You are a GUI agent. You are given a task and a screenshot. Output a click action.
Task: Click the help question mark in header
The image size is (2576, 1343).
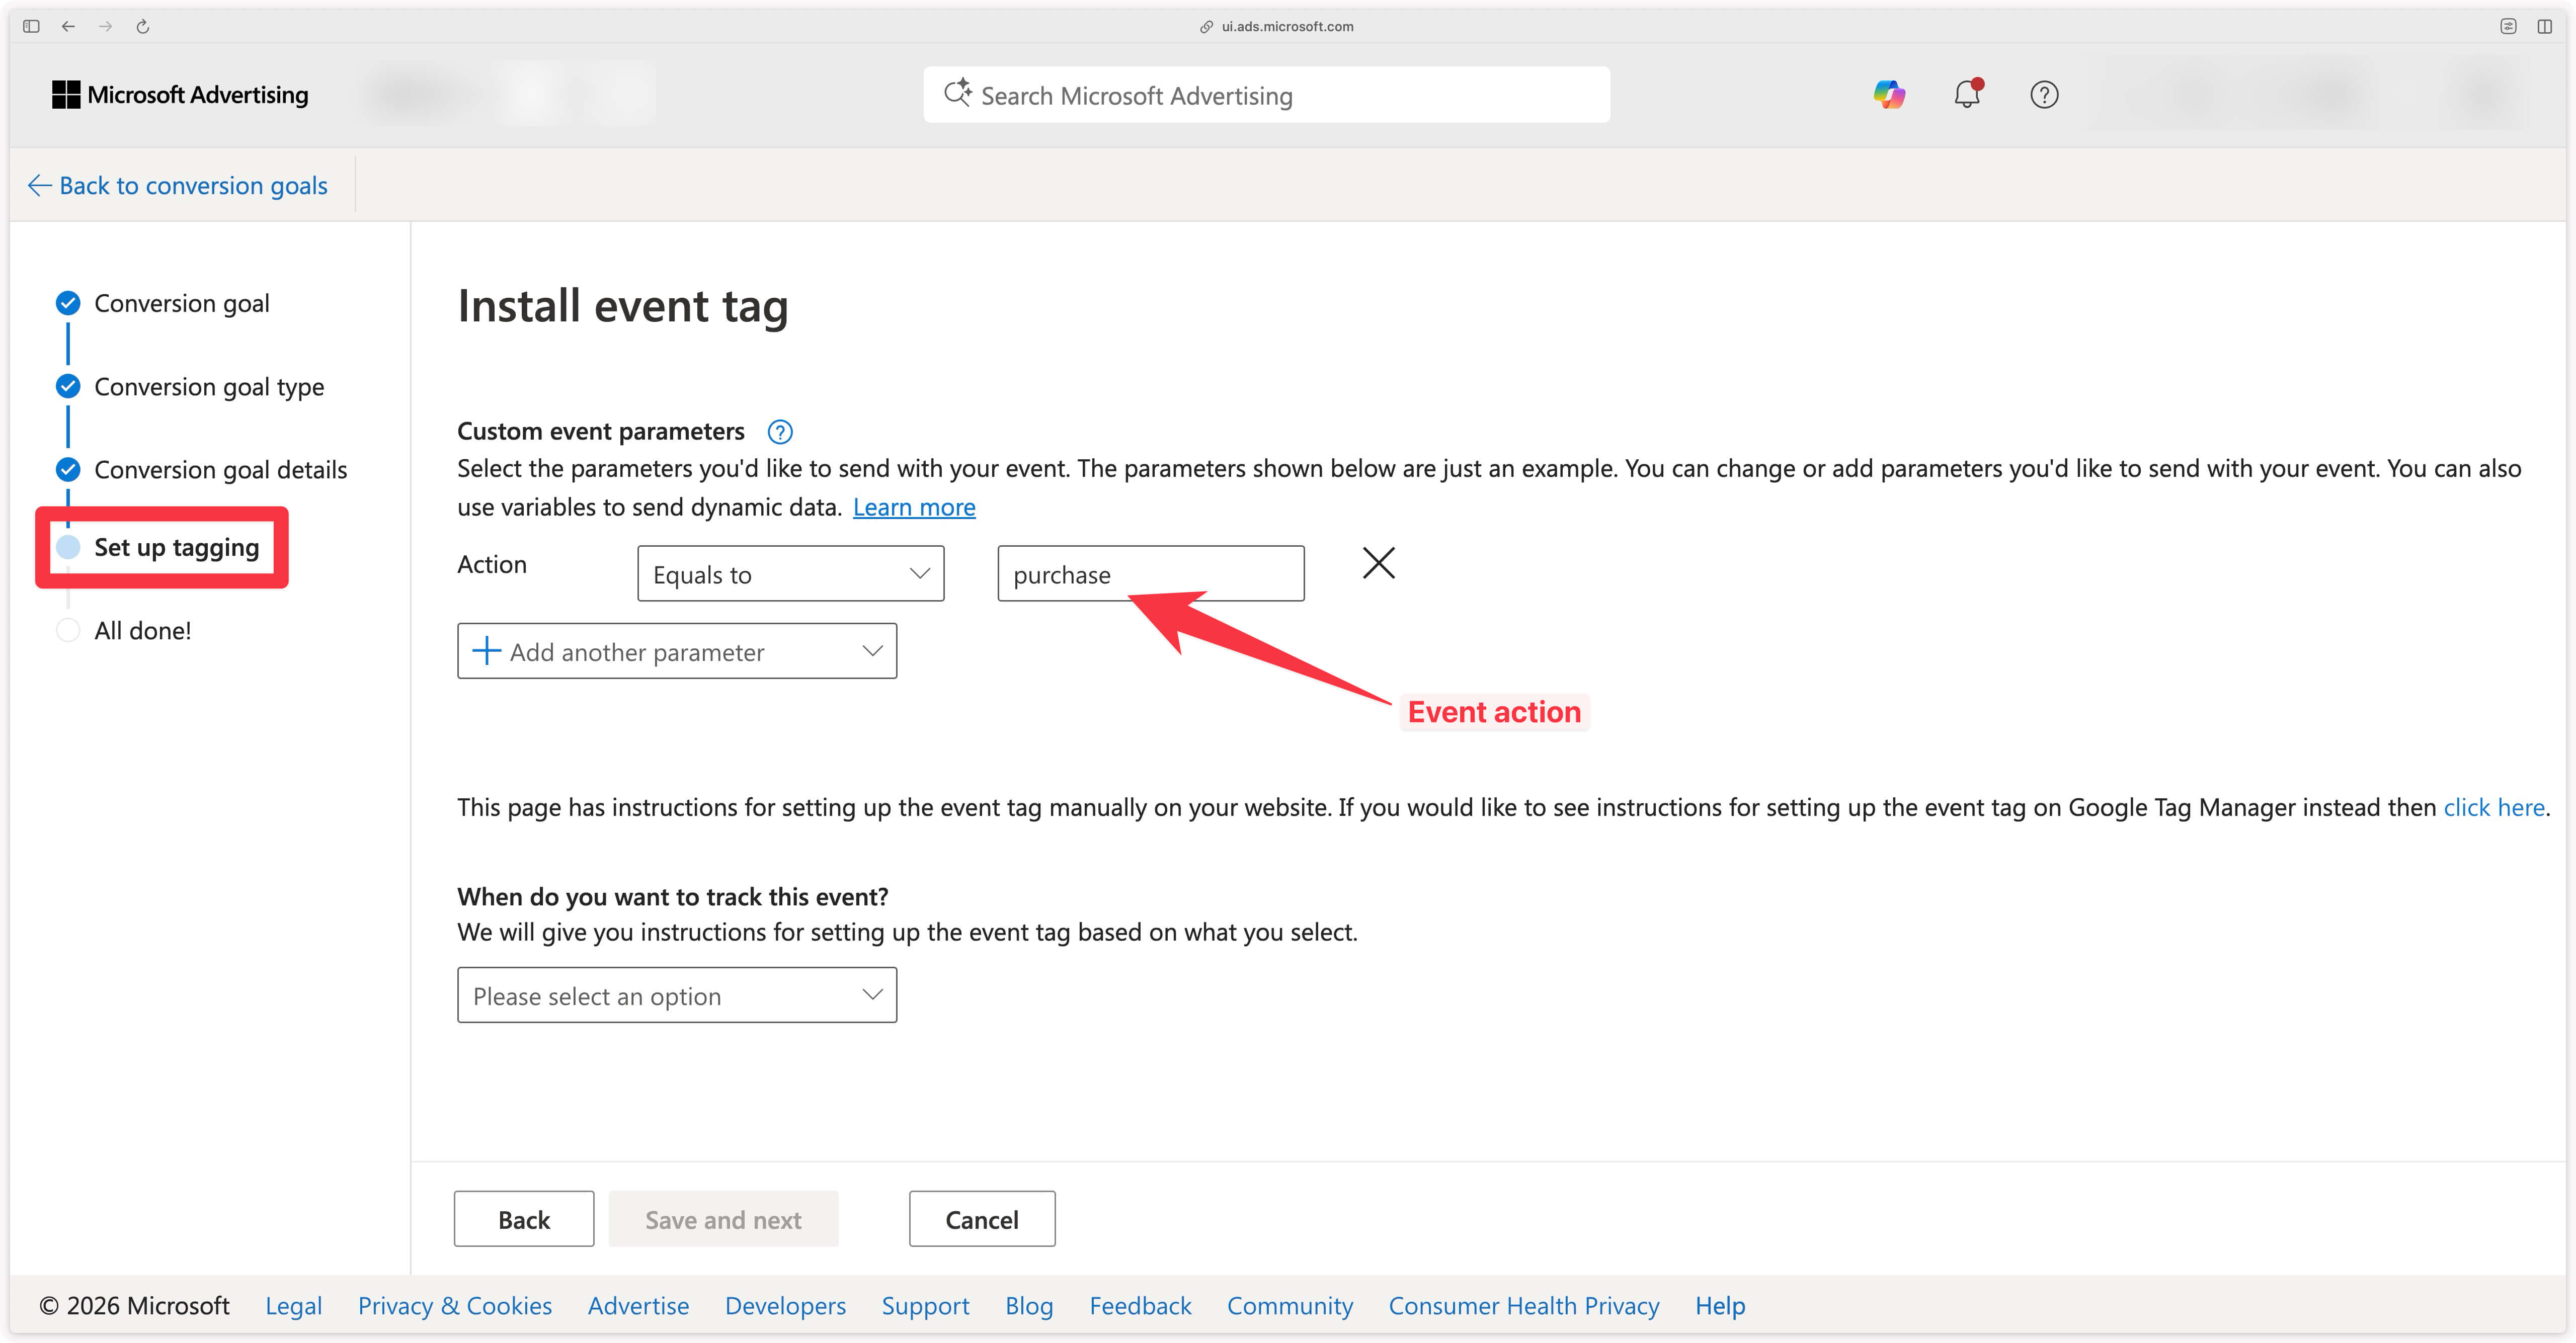point(2043,95)
